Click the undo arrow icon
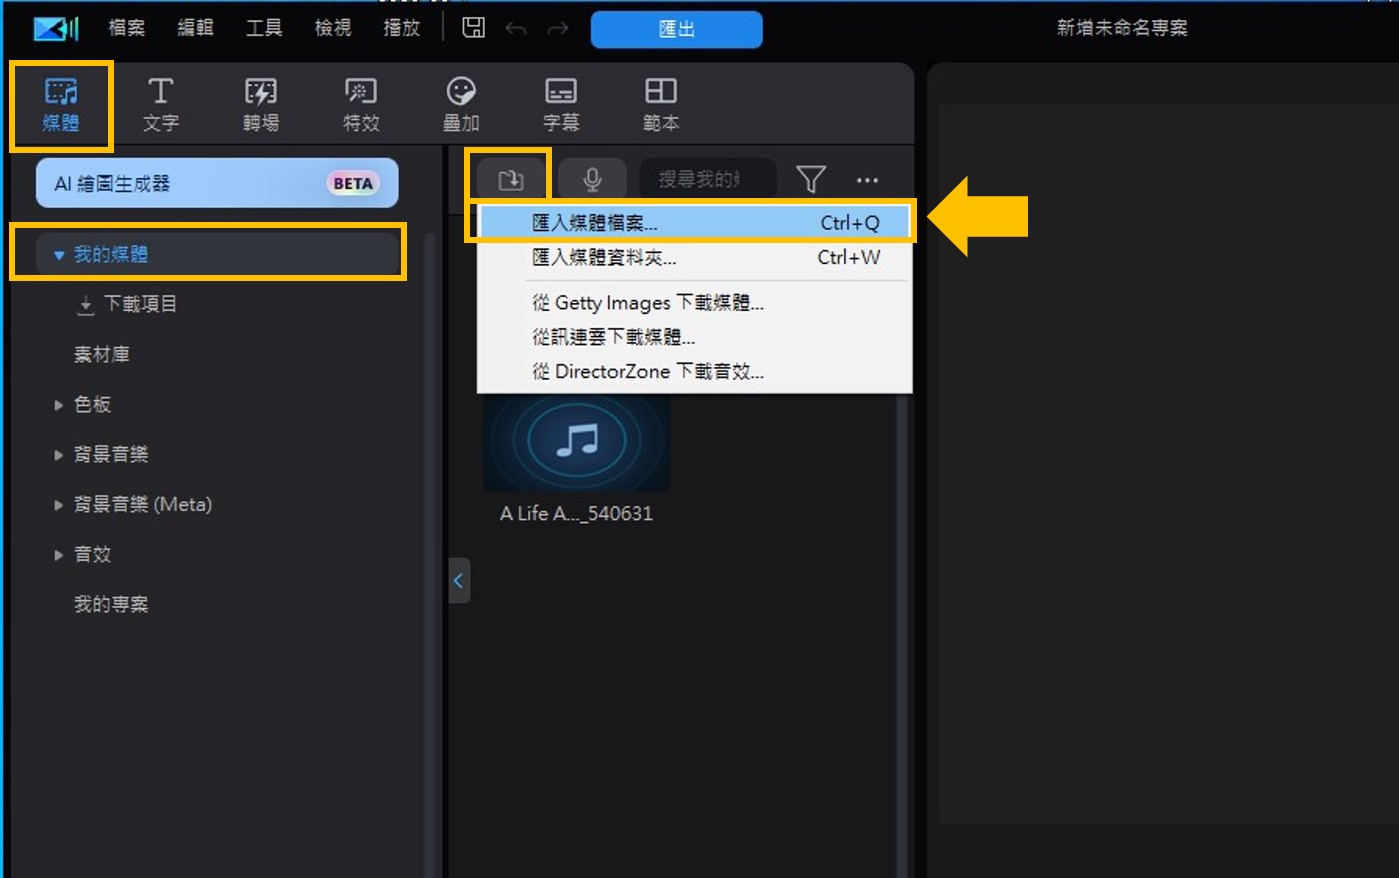The image size is (1399, 878). [517, 29]
